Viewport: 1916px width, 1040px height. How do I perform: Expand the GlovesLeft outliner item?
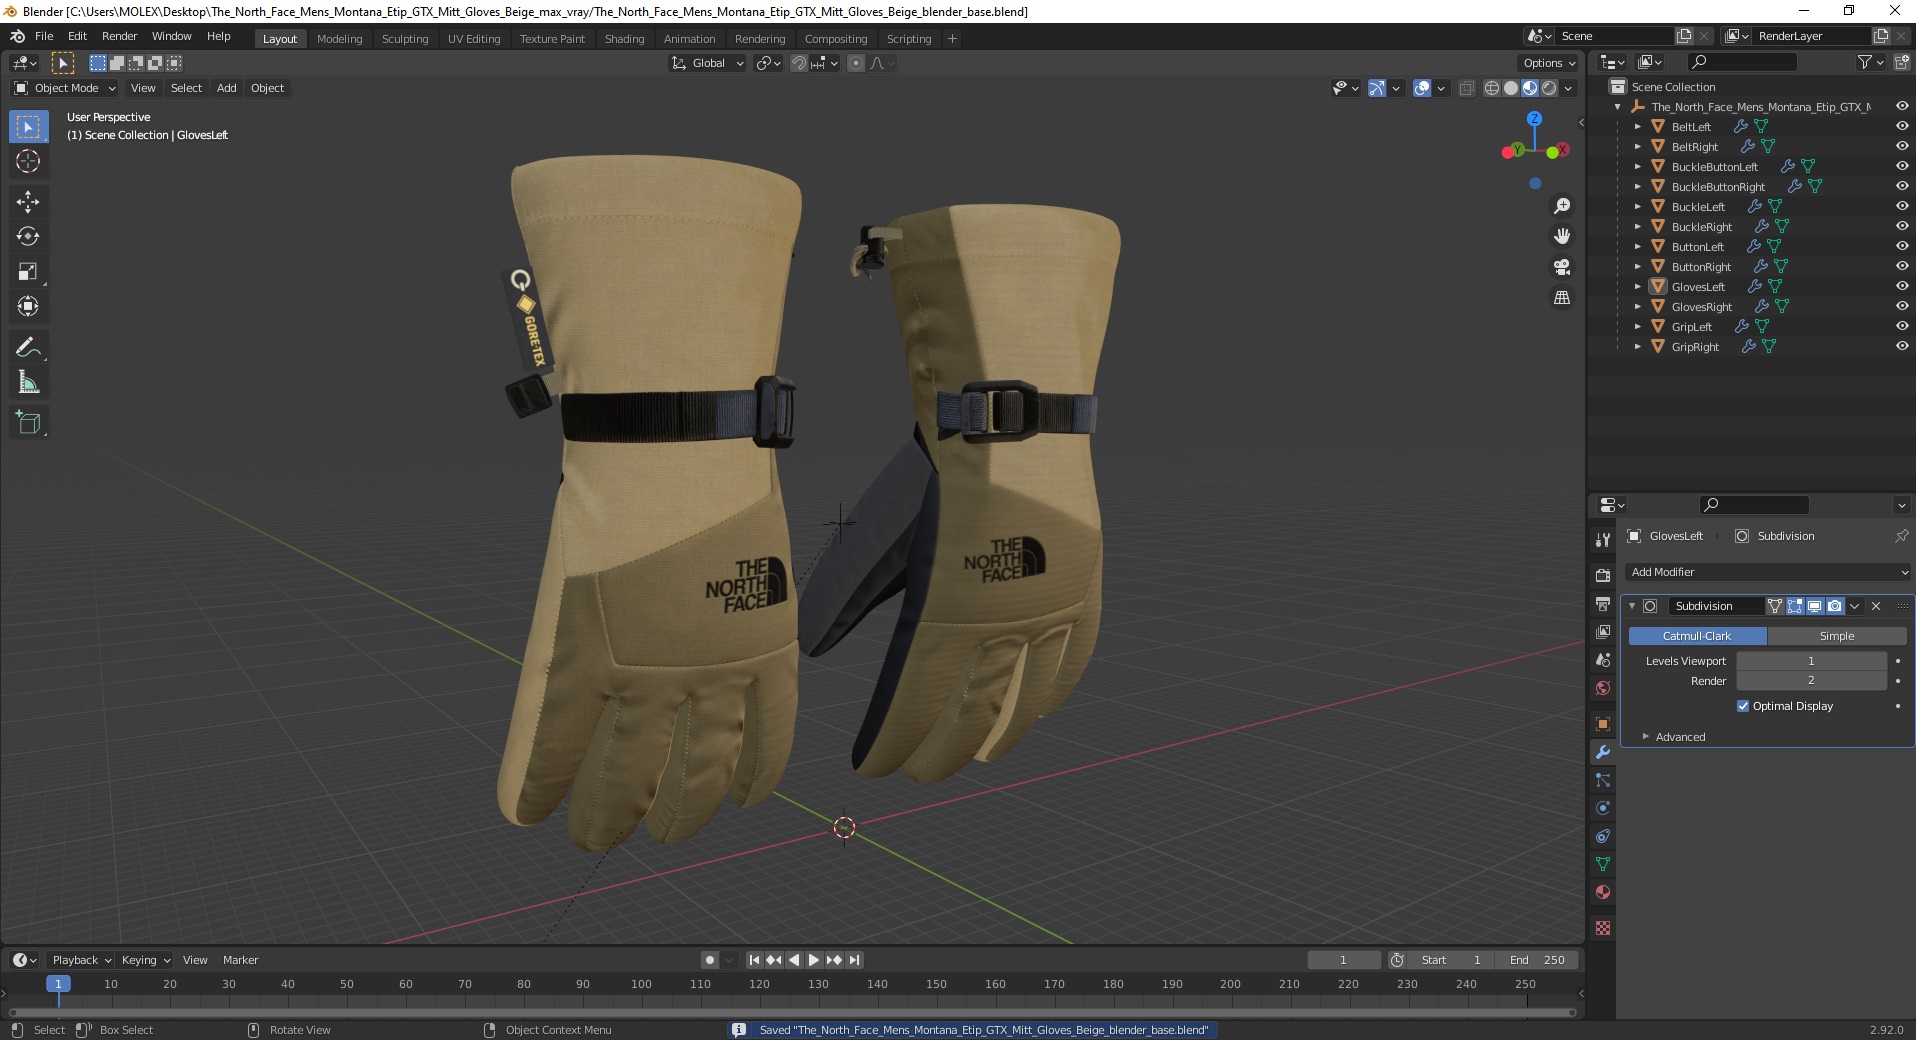1637,287
